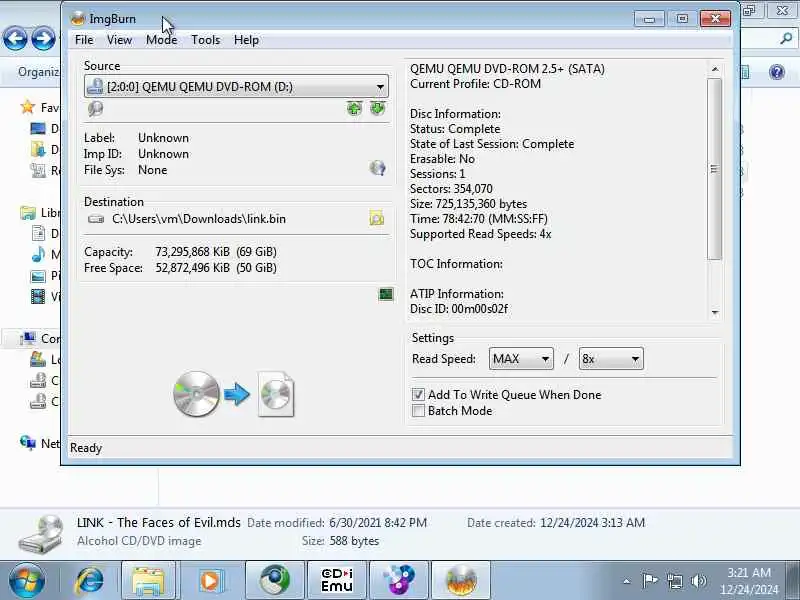The image size is (800, 600).
Task: Enable Batch Mode checkbox
Action: coord(418,411)
